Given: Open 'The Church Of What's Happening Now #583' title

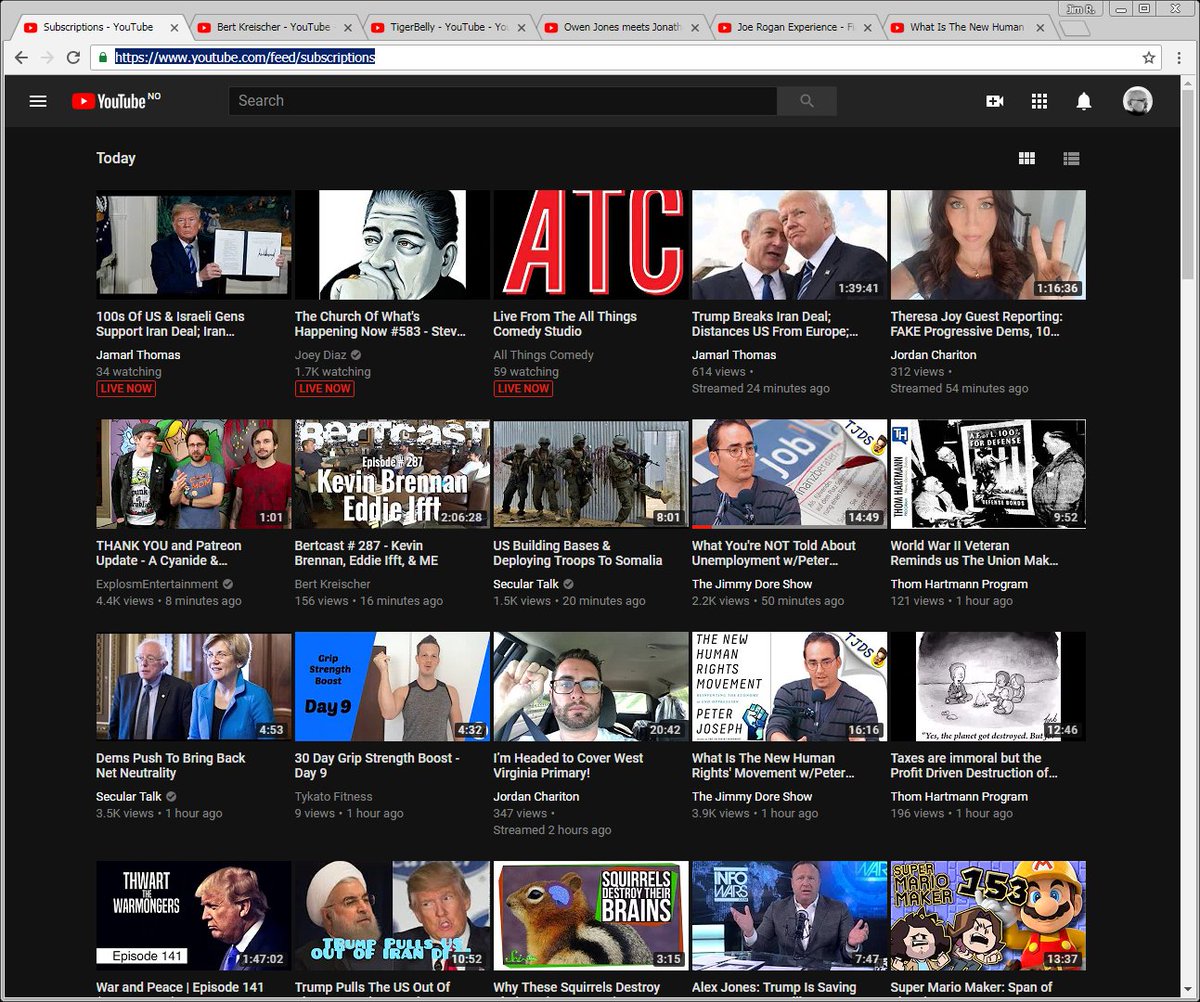Looking at the screenshot, I should coord(380,324).
